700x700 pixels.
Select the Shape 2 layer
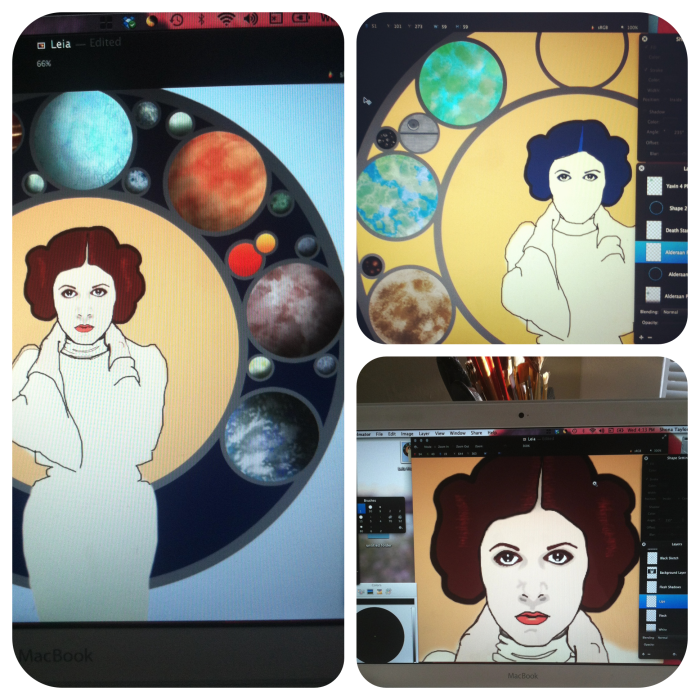tap(662, 208)
